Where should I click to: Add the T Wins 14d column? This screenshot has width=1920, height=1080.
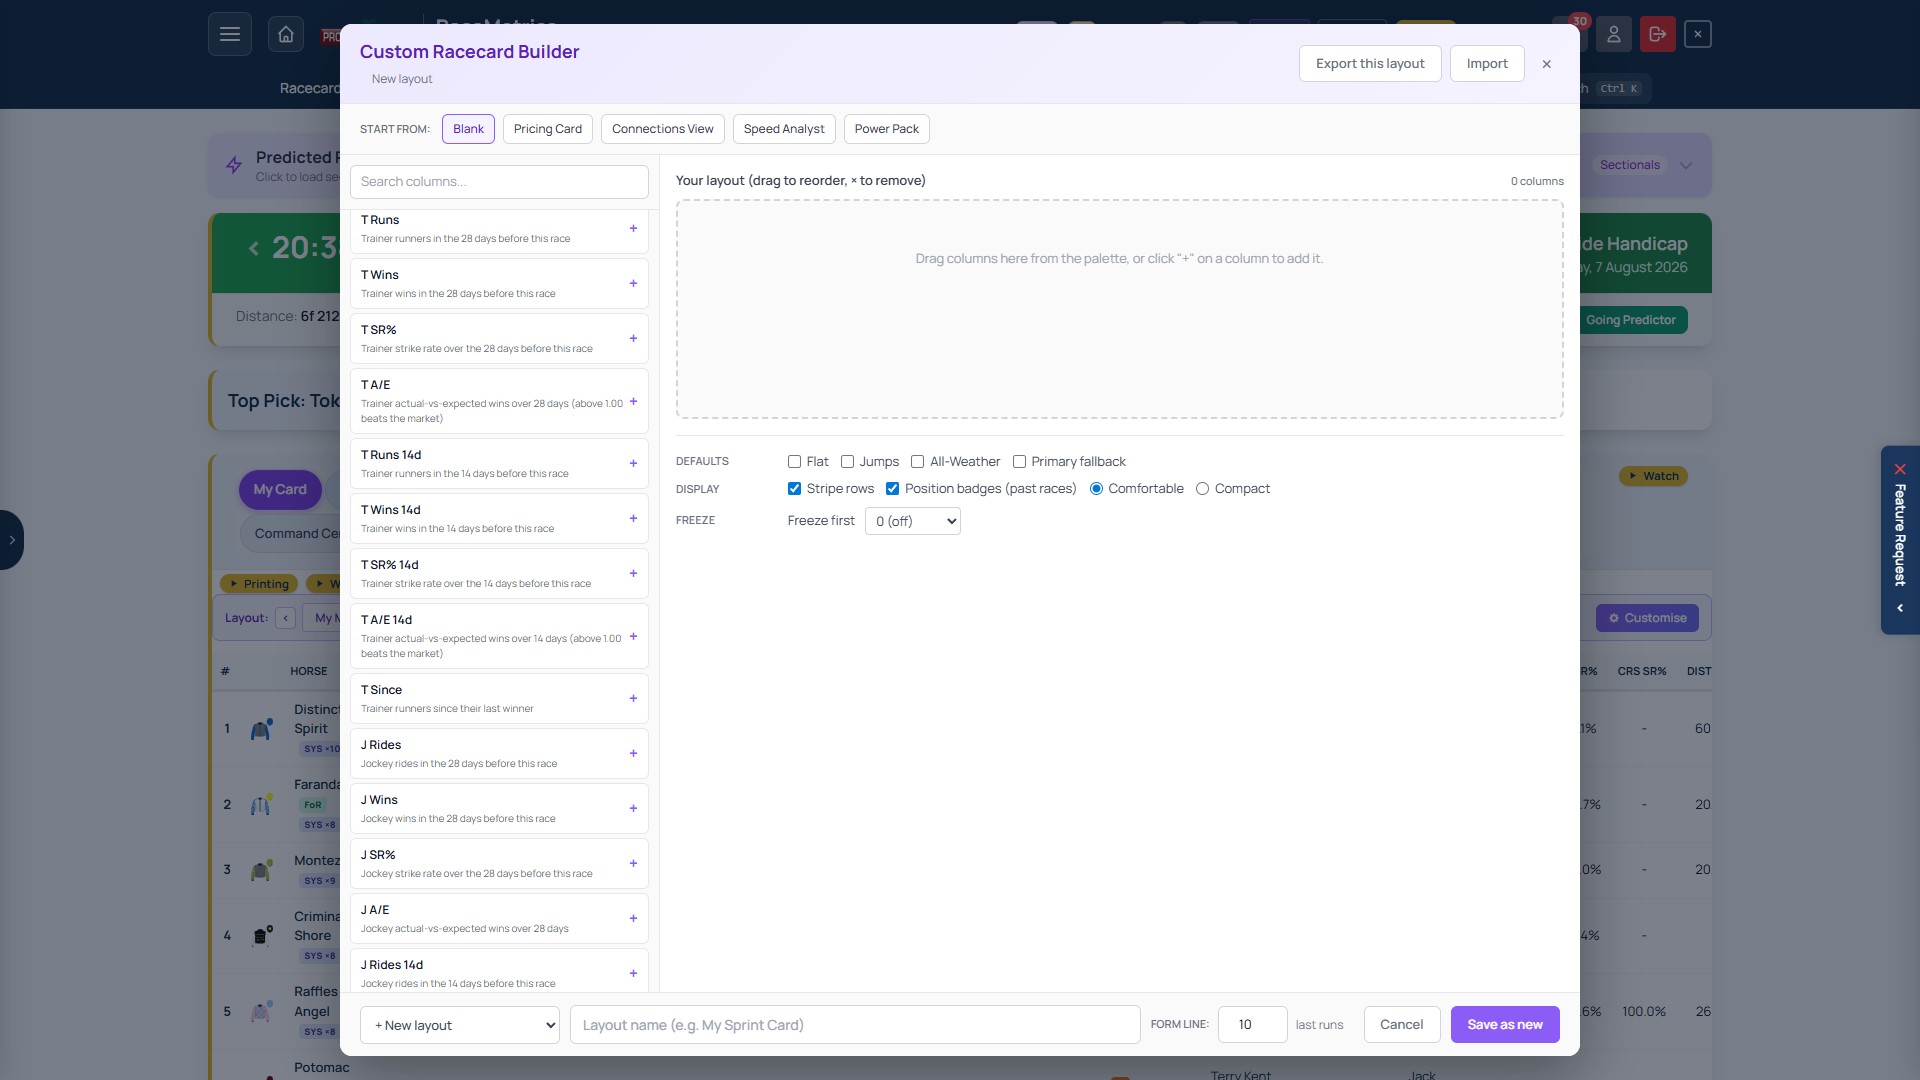click(x=633, y=519)
